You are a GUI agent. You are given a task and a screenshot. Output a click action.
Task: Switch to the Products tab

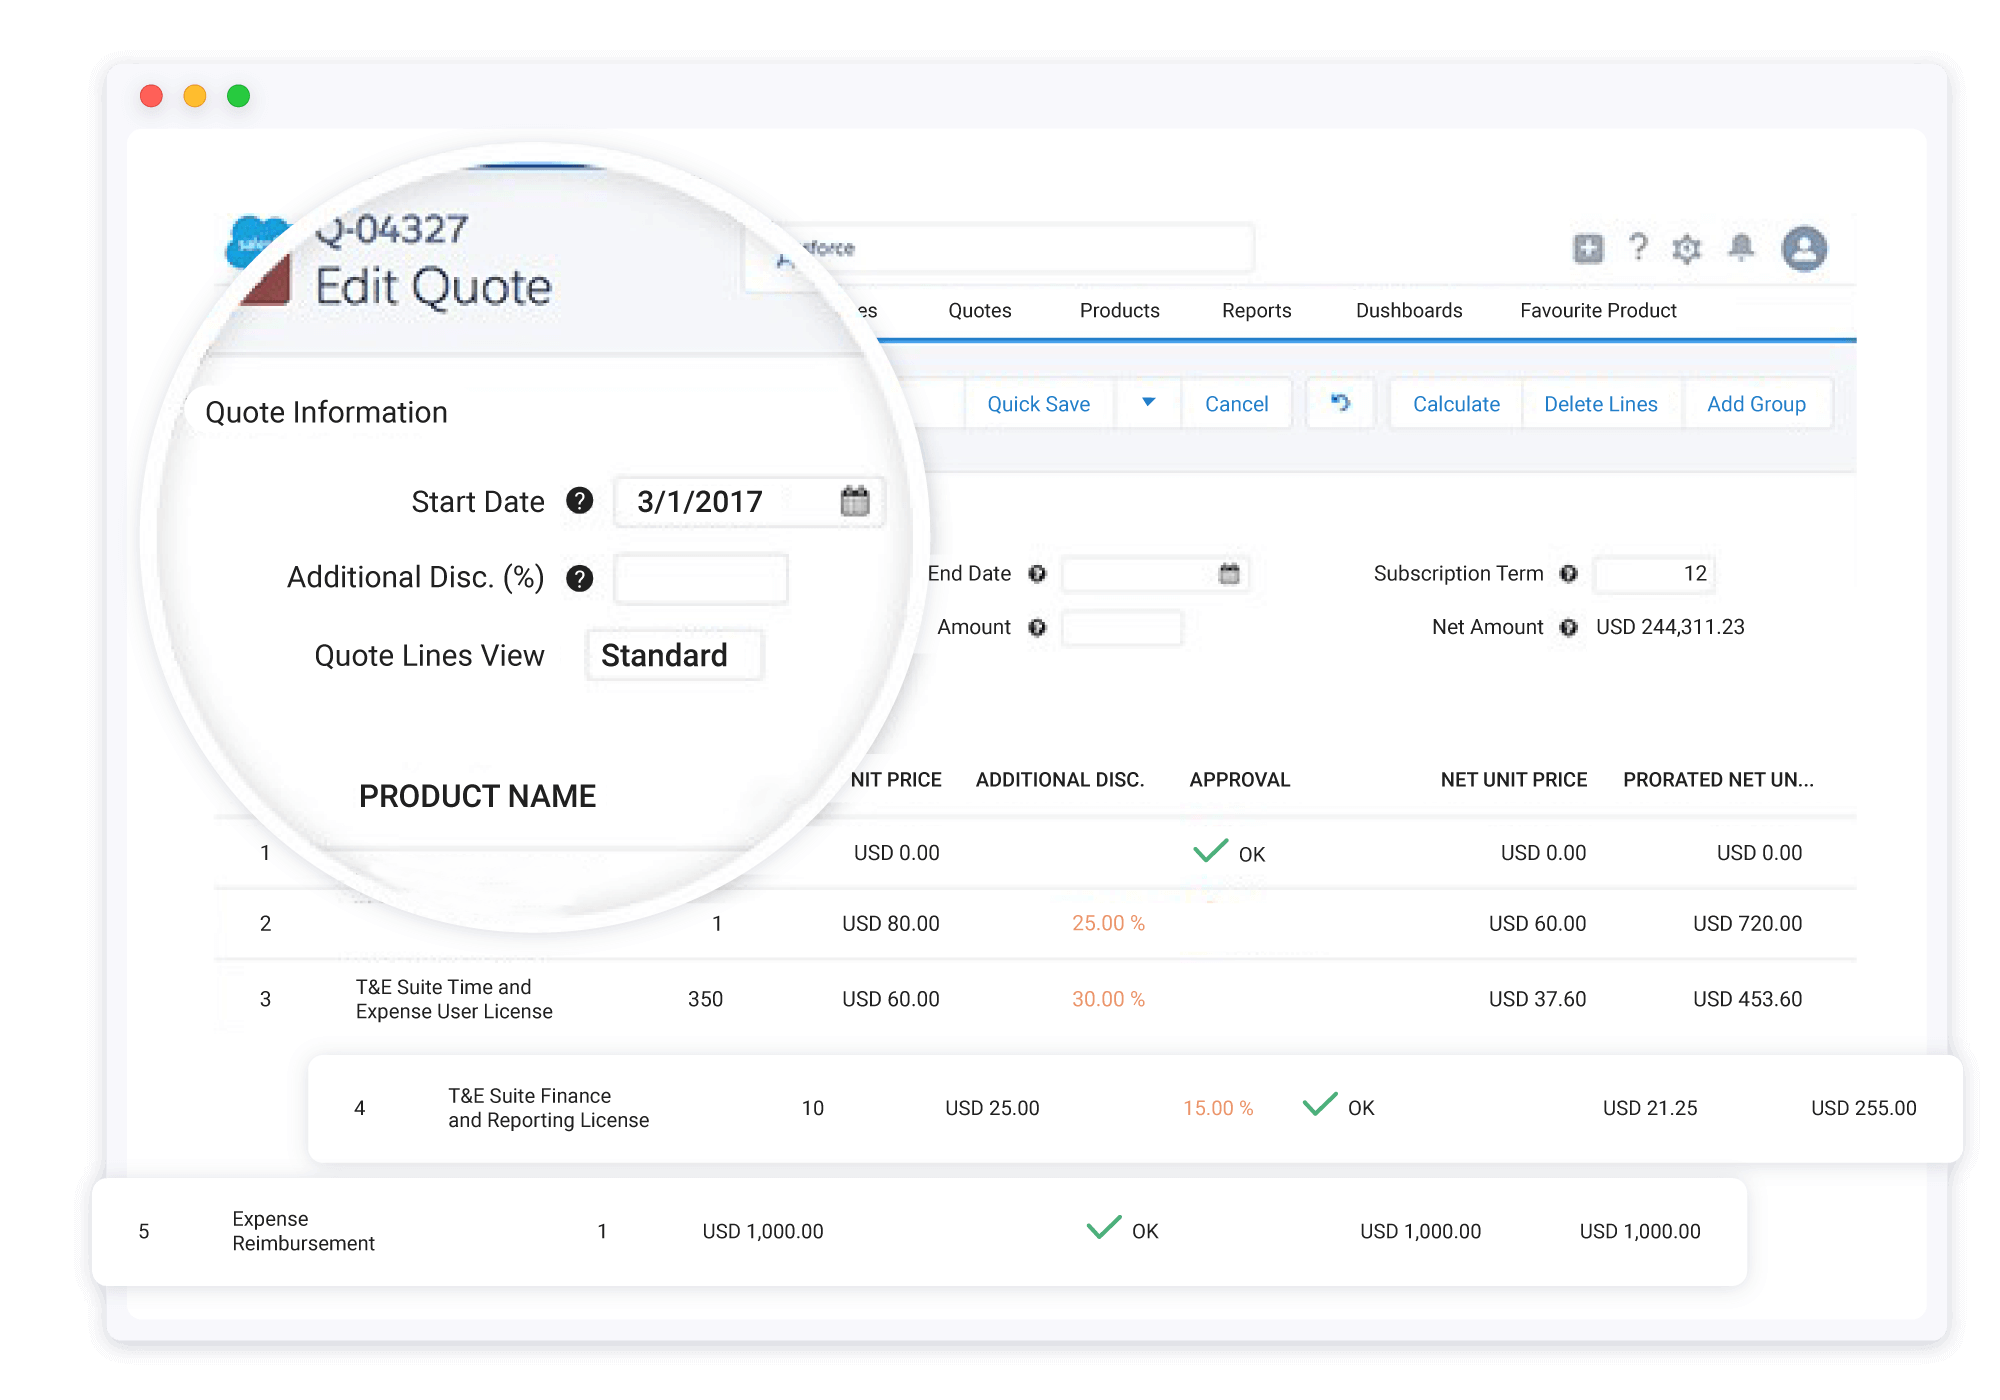click(x=1119, y=310)
